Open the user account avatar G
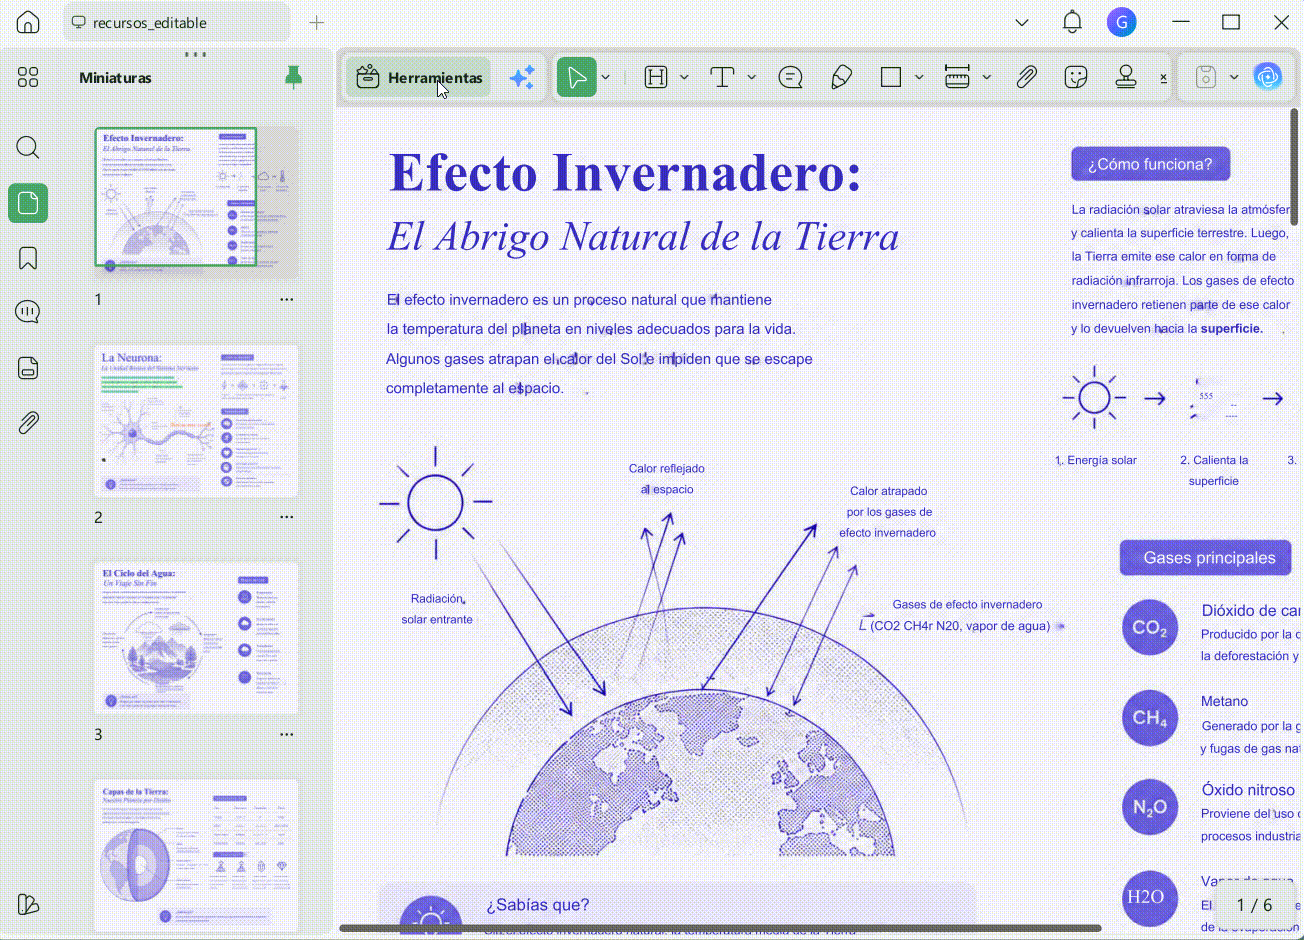The height and width of the screenshot is (940, 1304). pyautogui.click(x=1122, y=22)
